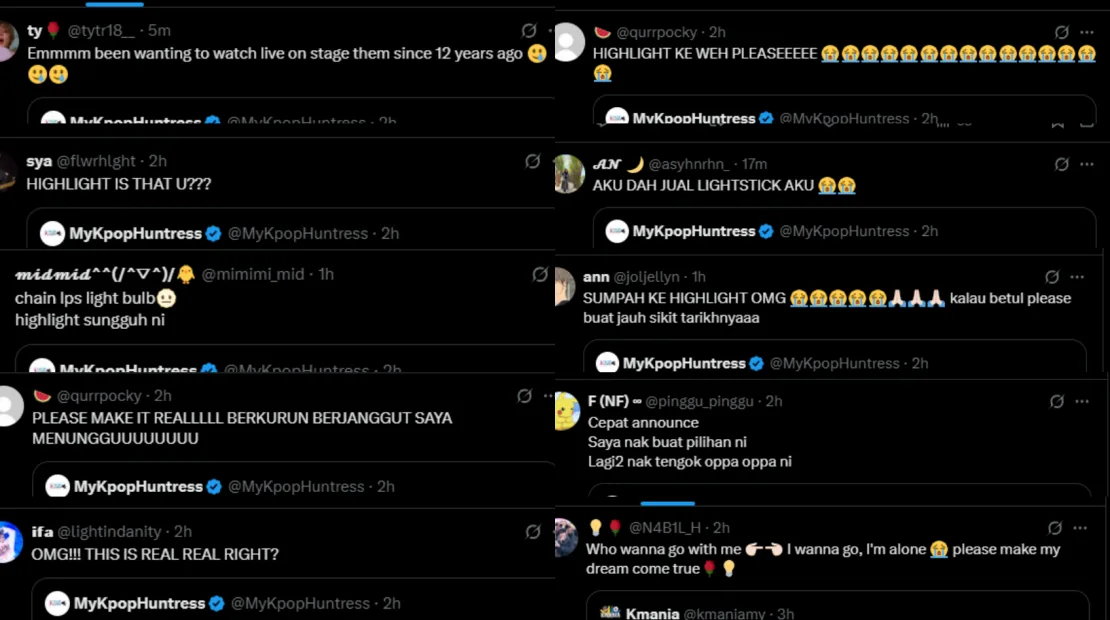
Task: Open ifa's profile avatar
Action: 10,541
